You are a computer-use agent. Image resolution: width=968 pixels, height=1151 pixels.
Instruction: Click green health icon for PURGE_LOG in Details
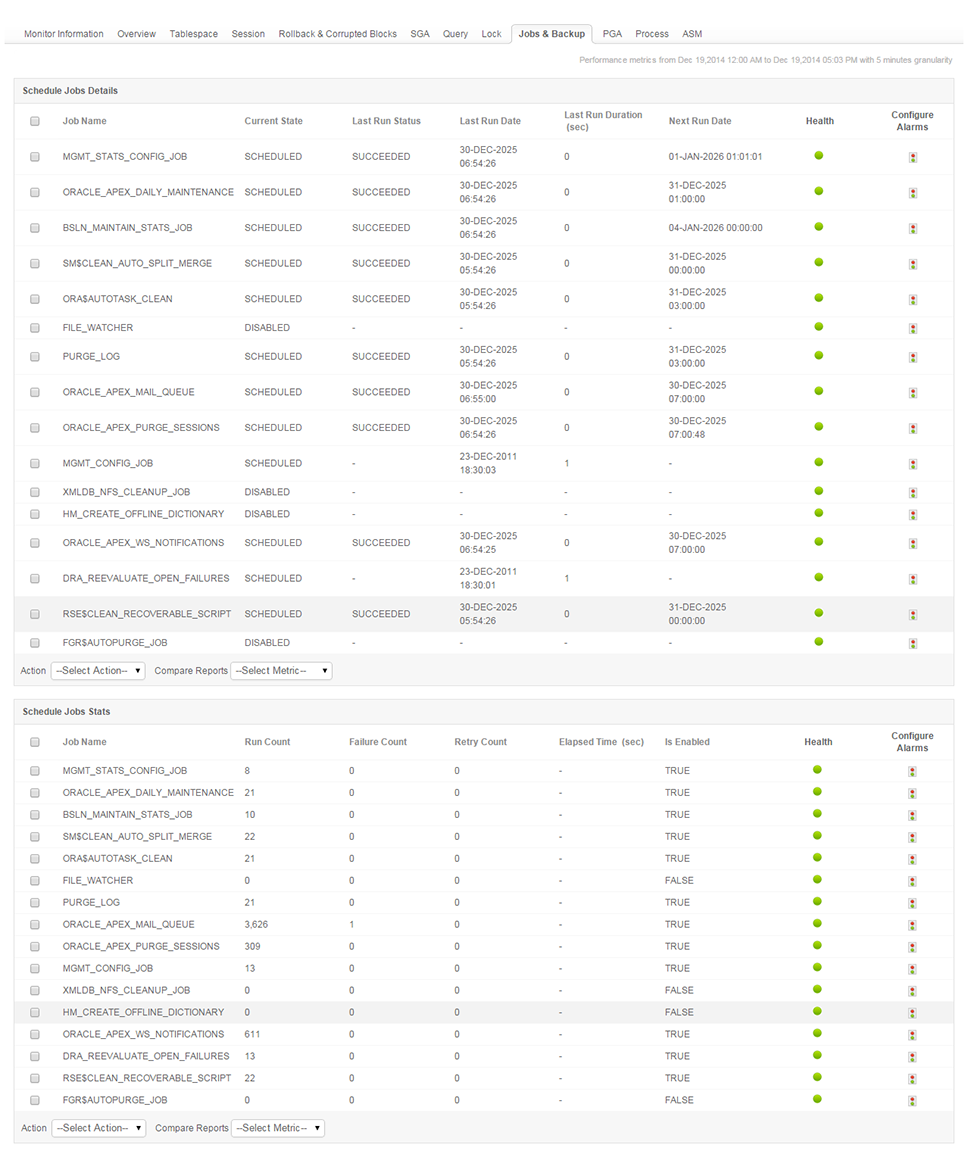click(x=819, y=355)
